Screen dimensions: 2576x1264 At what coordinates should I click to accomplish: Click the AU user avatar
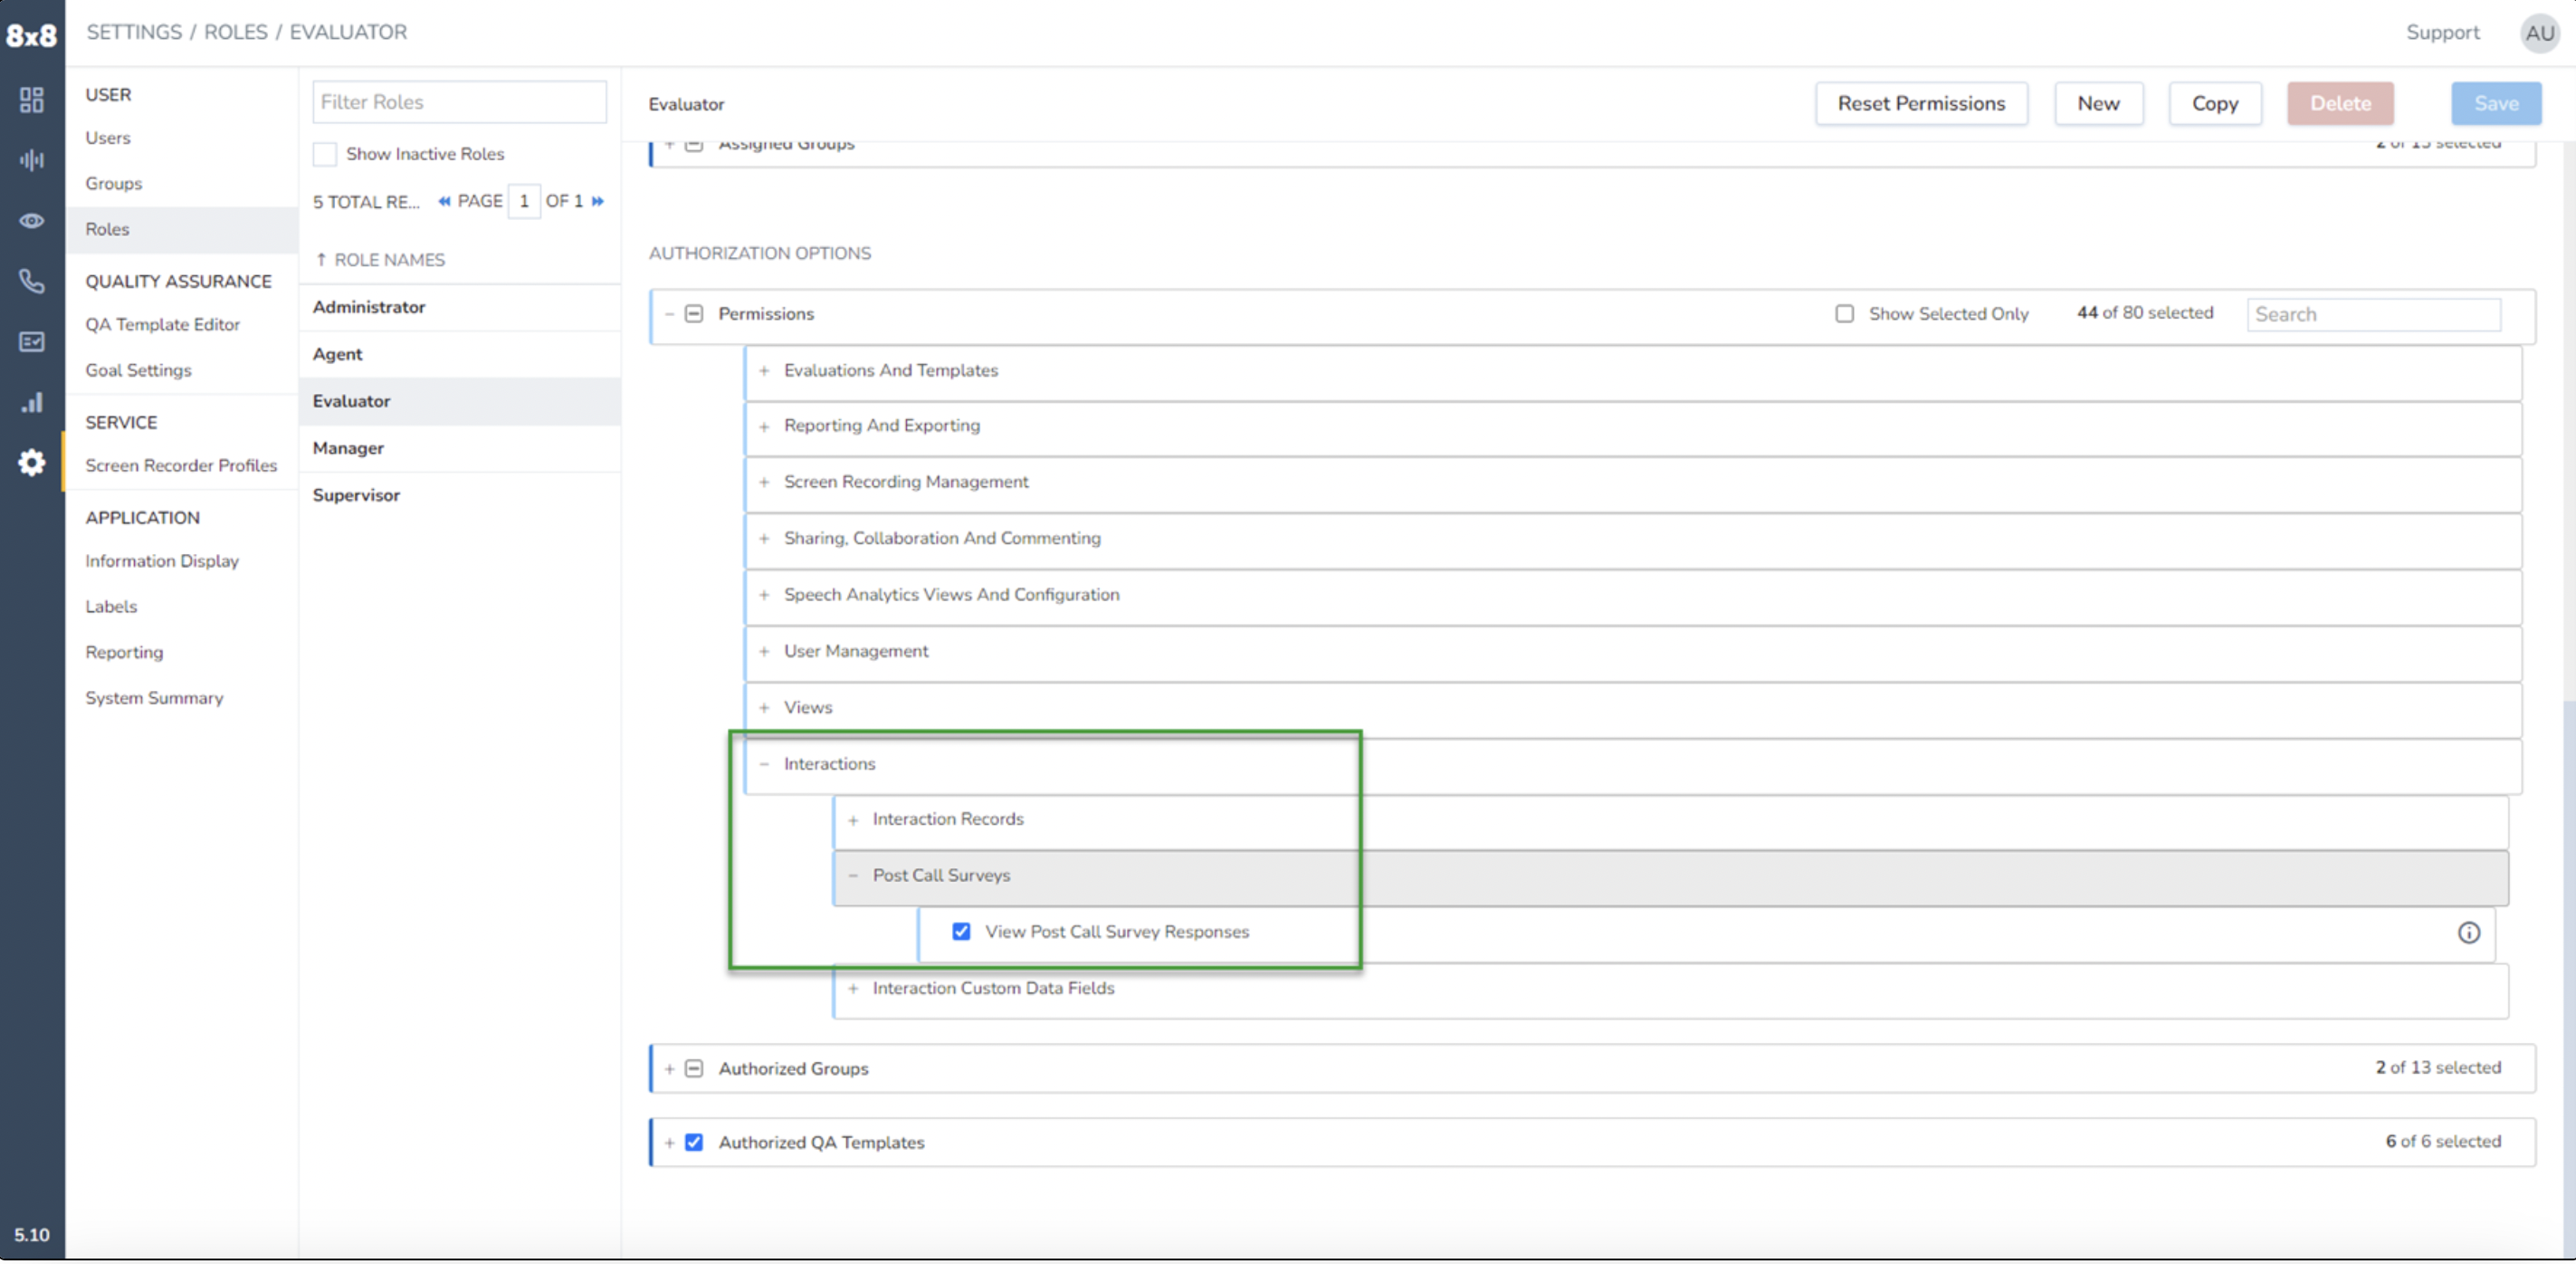click(x=2540, y=33)
